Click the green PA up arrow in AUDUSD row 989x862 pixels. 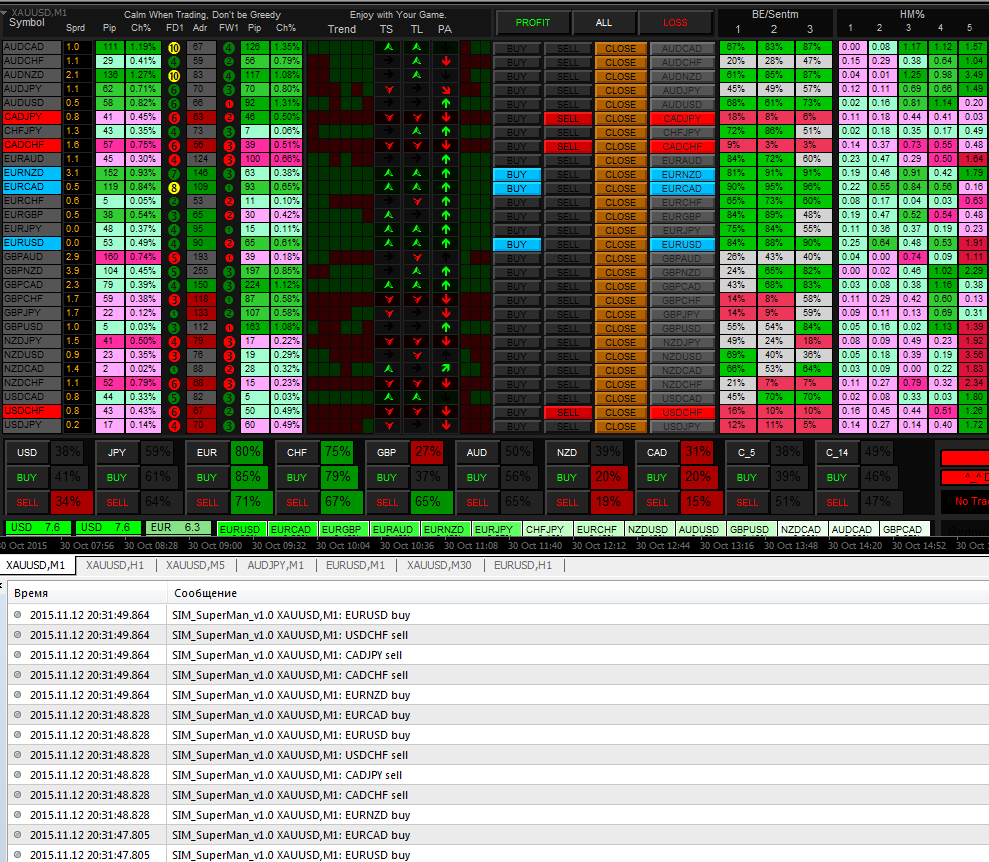point(446,103)
